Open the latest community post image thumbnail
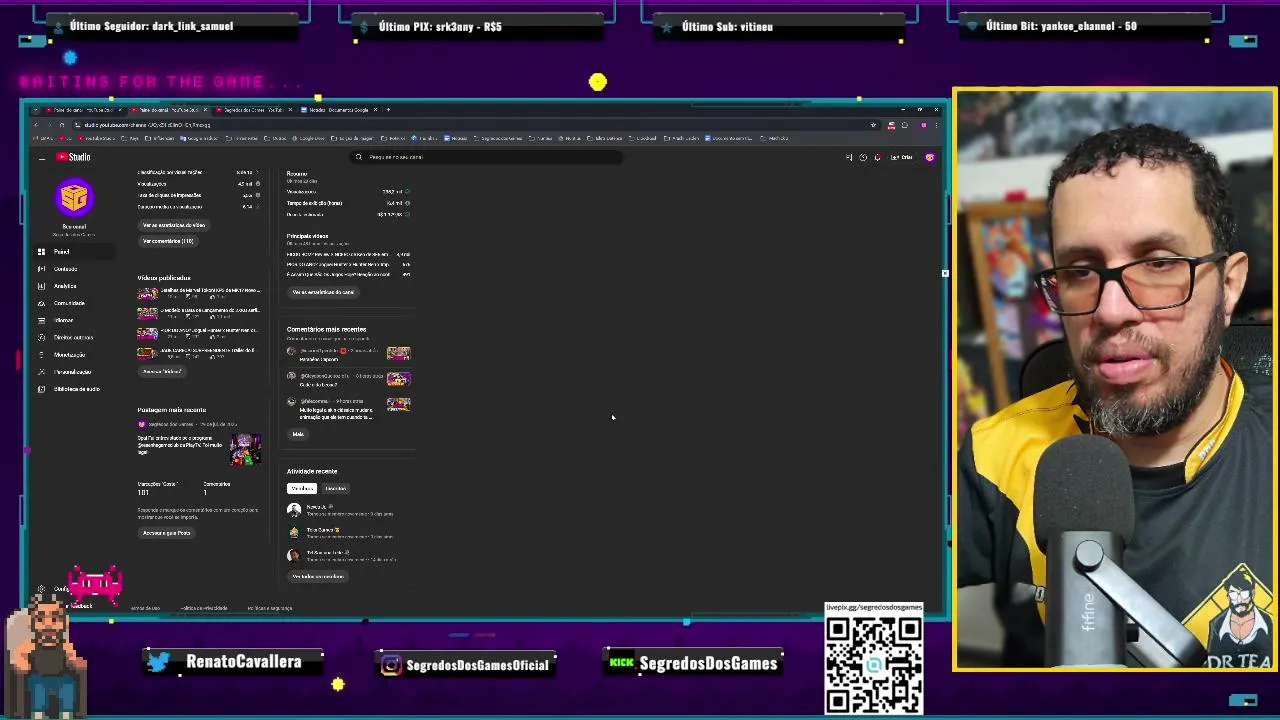The height and width of the screenshot is (720, 1280). click(245, 449)
